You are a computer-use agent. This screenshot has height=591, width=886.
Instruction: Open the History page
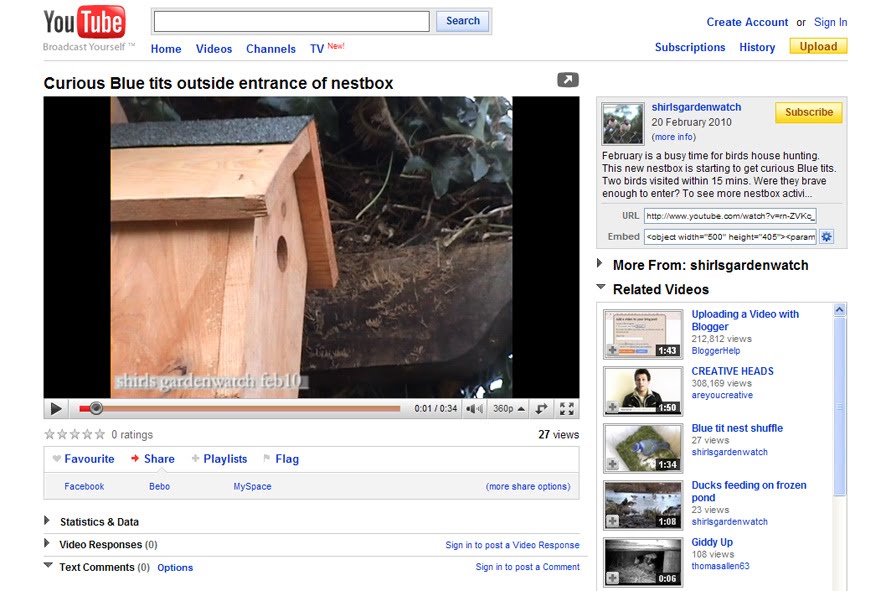click(757, 47)
